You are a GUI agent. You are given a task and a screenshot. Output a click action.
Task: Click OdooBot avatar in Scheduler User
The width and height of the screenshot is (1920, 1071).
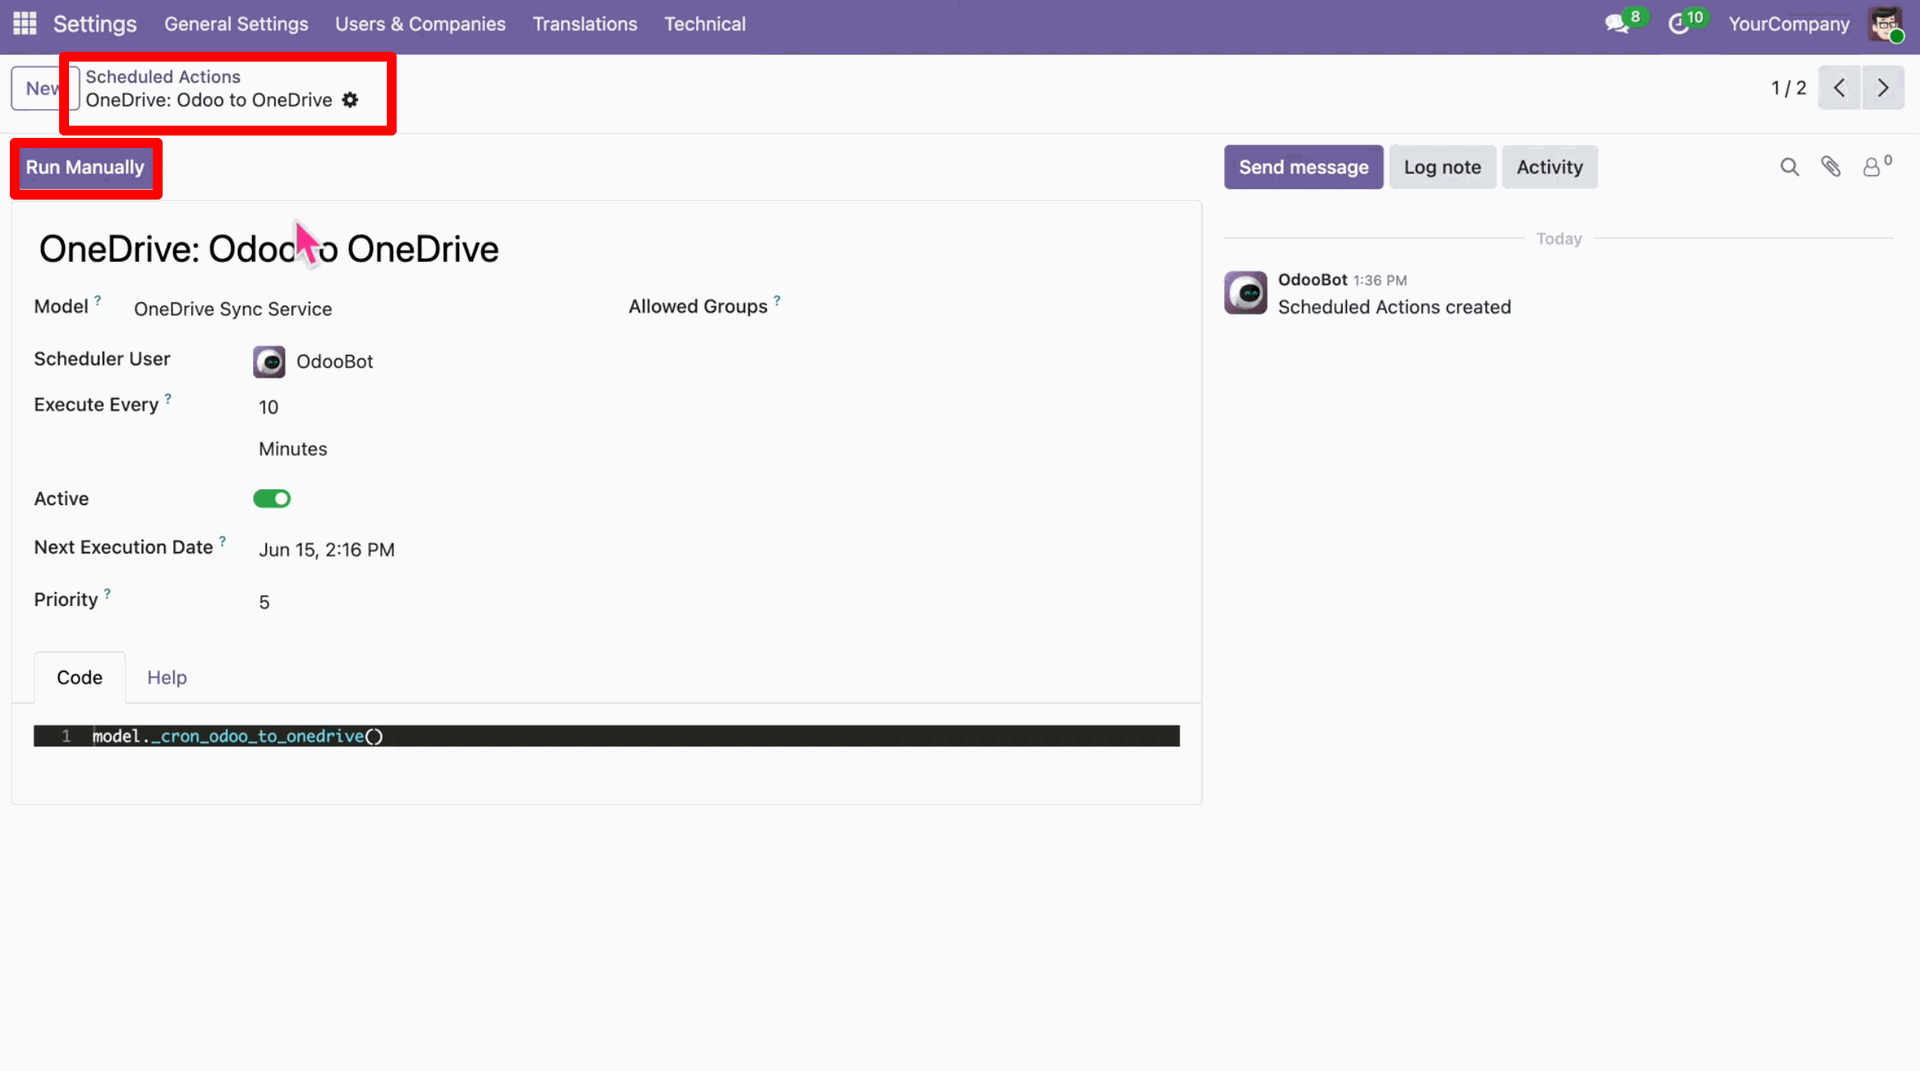pyautogui.click(x=269, y=362)
